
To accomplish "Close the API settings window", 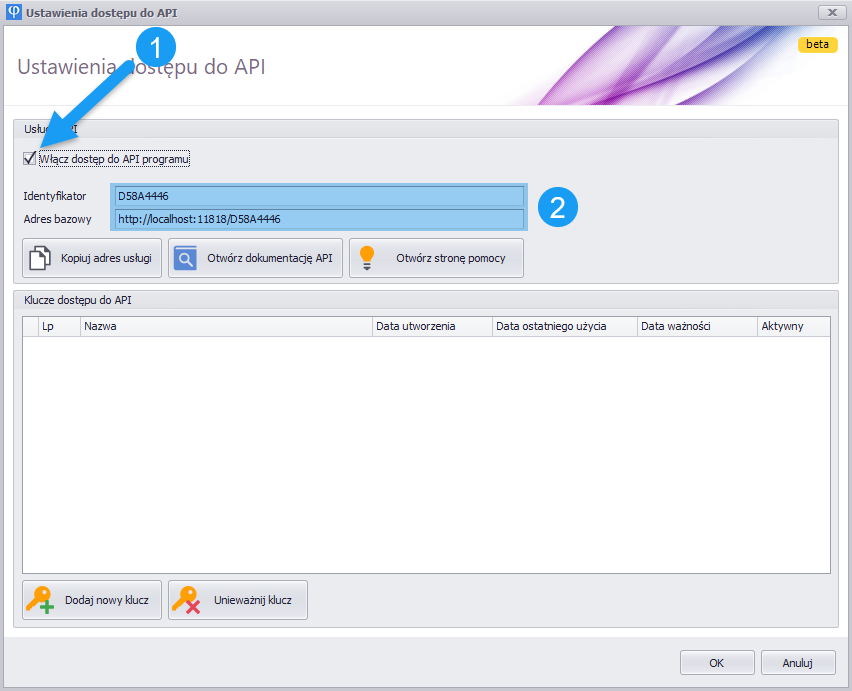I will 832,12.
